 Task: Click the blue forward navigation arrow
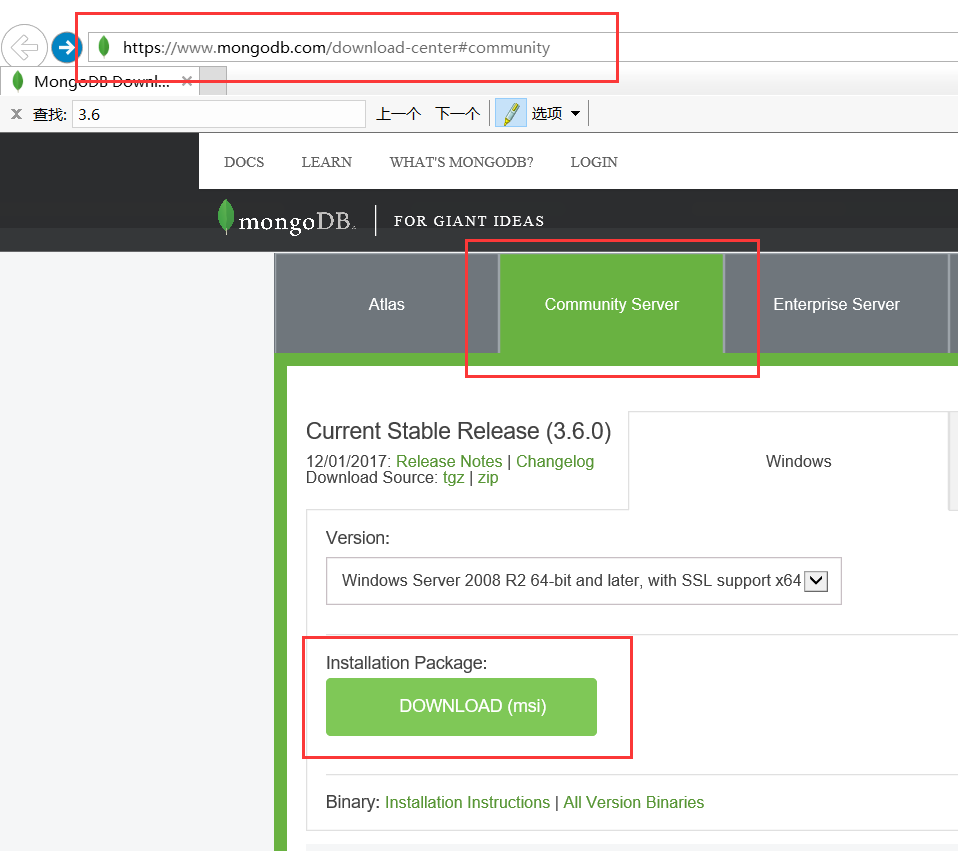pos(66,47)
